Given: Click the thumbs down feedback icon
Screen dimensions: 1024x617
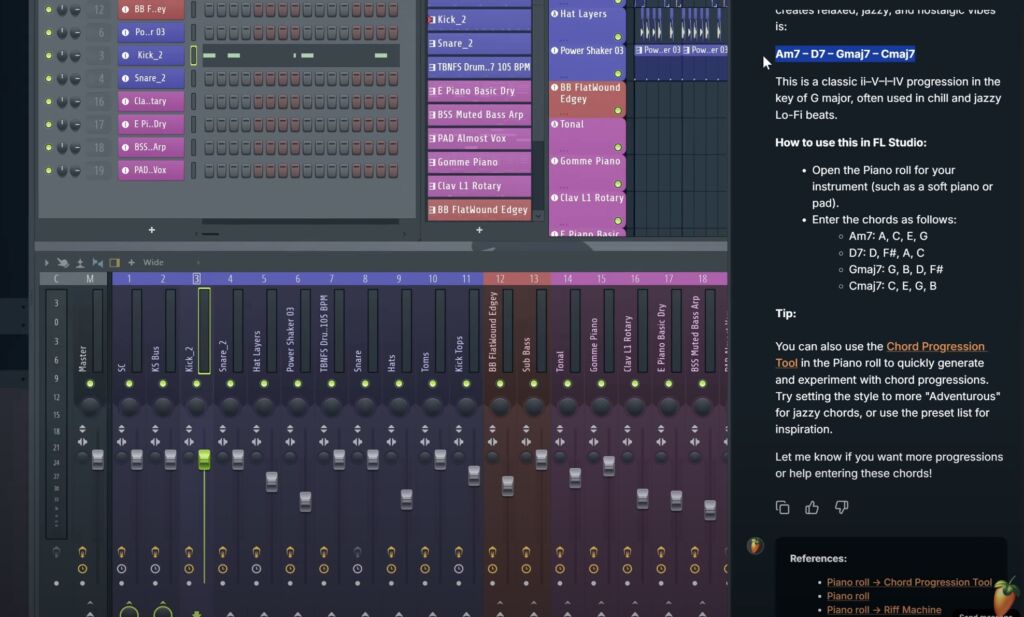Looking at the screenshot, I should point(841,508).
